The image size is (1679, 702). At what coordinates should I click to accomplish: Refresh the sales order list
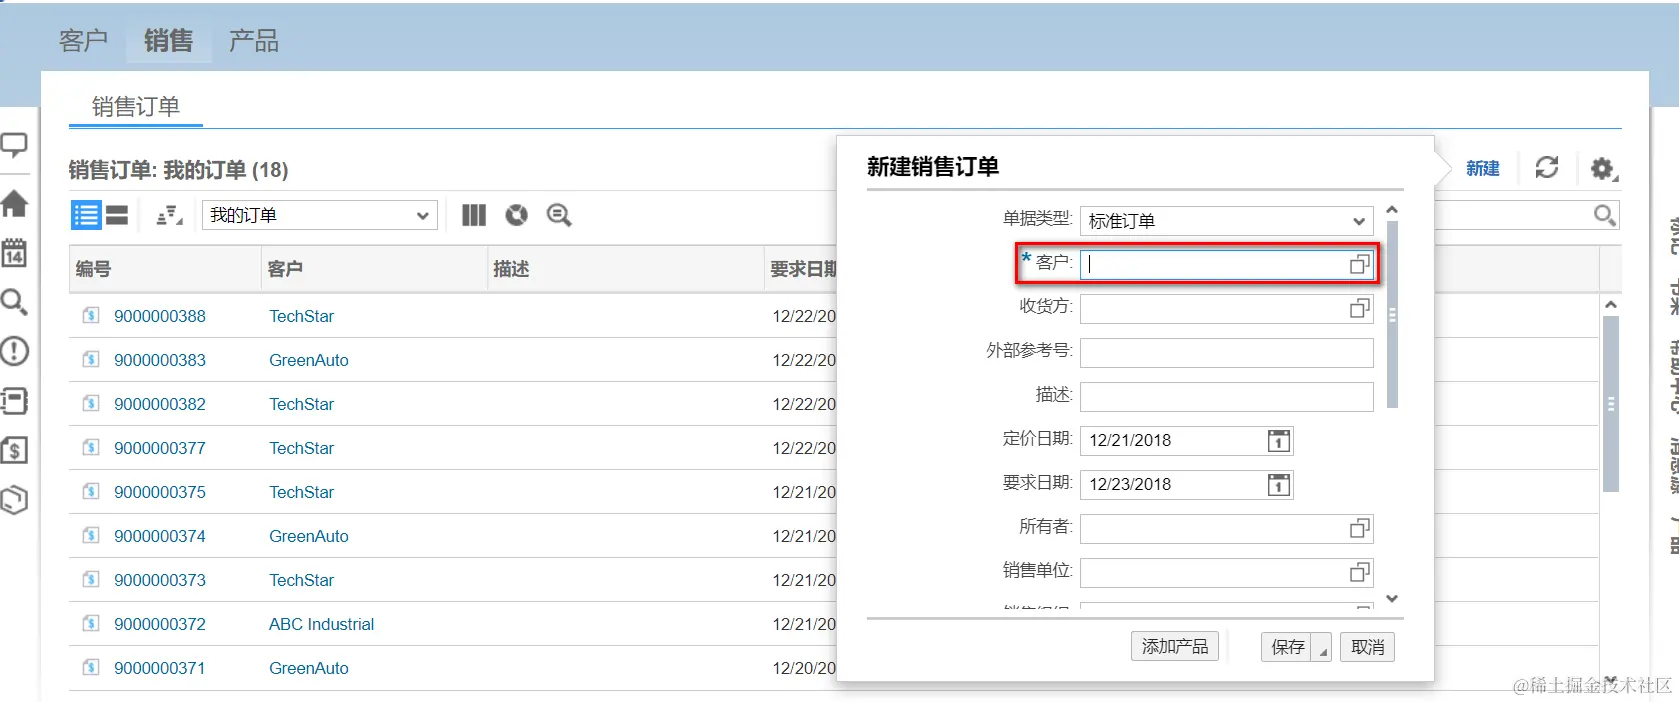pyautogui.click(x=1547, y=167)
